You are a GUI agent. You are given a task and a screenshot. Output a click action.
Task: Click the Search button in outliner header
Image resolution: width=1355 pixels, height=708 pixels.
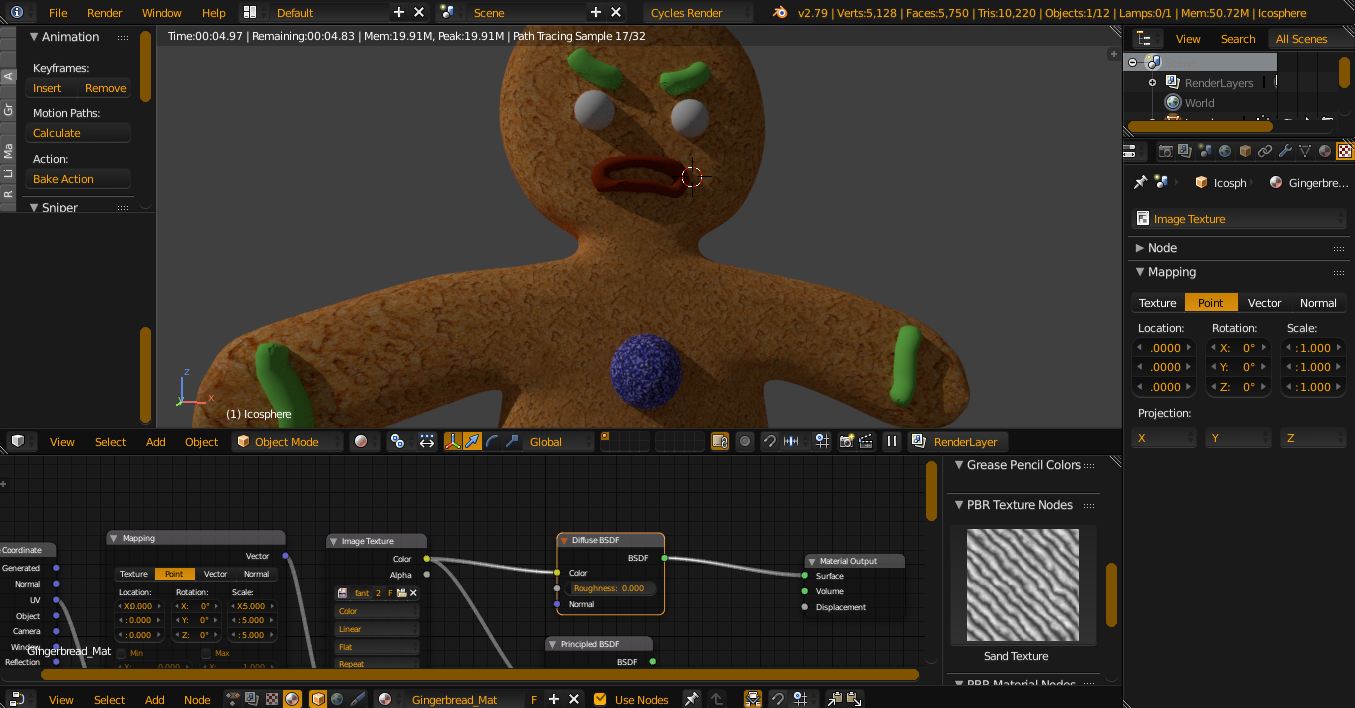[1237, 38]
